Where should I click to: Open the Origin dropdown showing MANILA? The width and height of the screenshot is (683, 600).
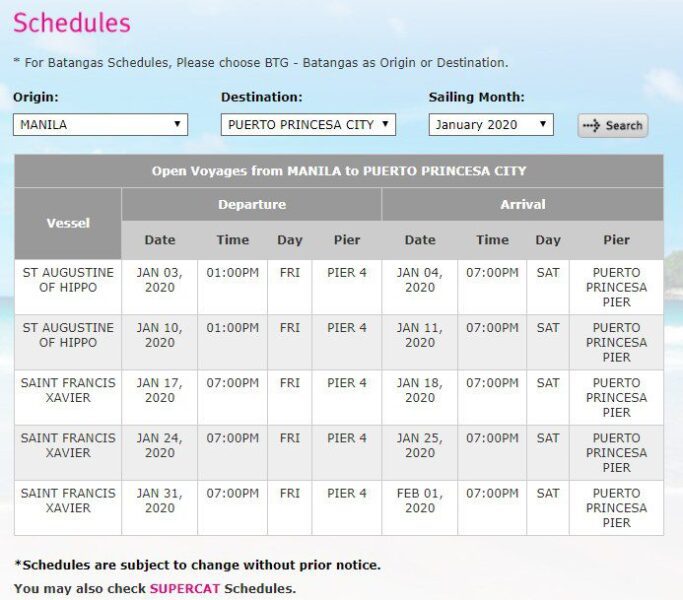coord(100,125)
